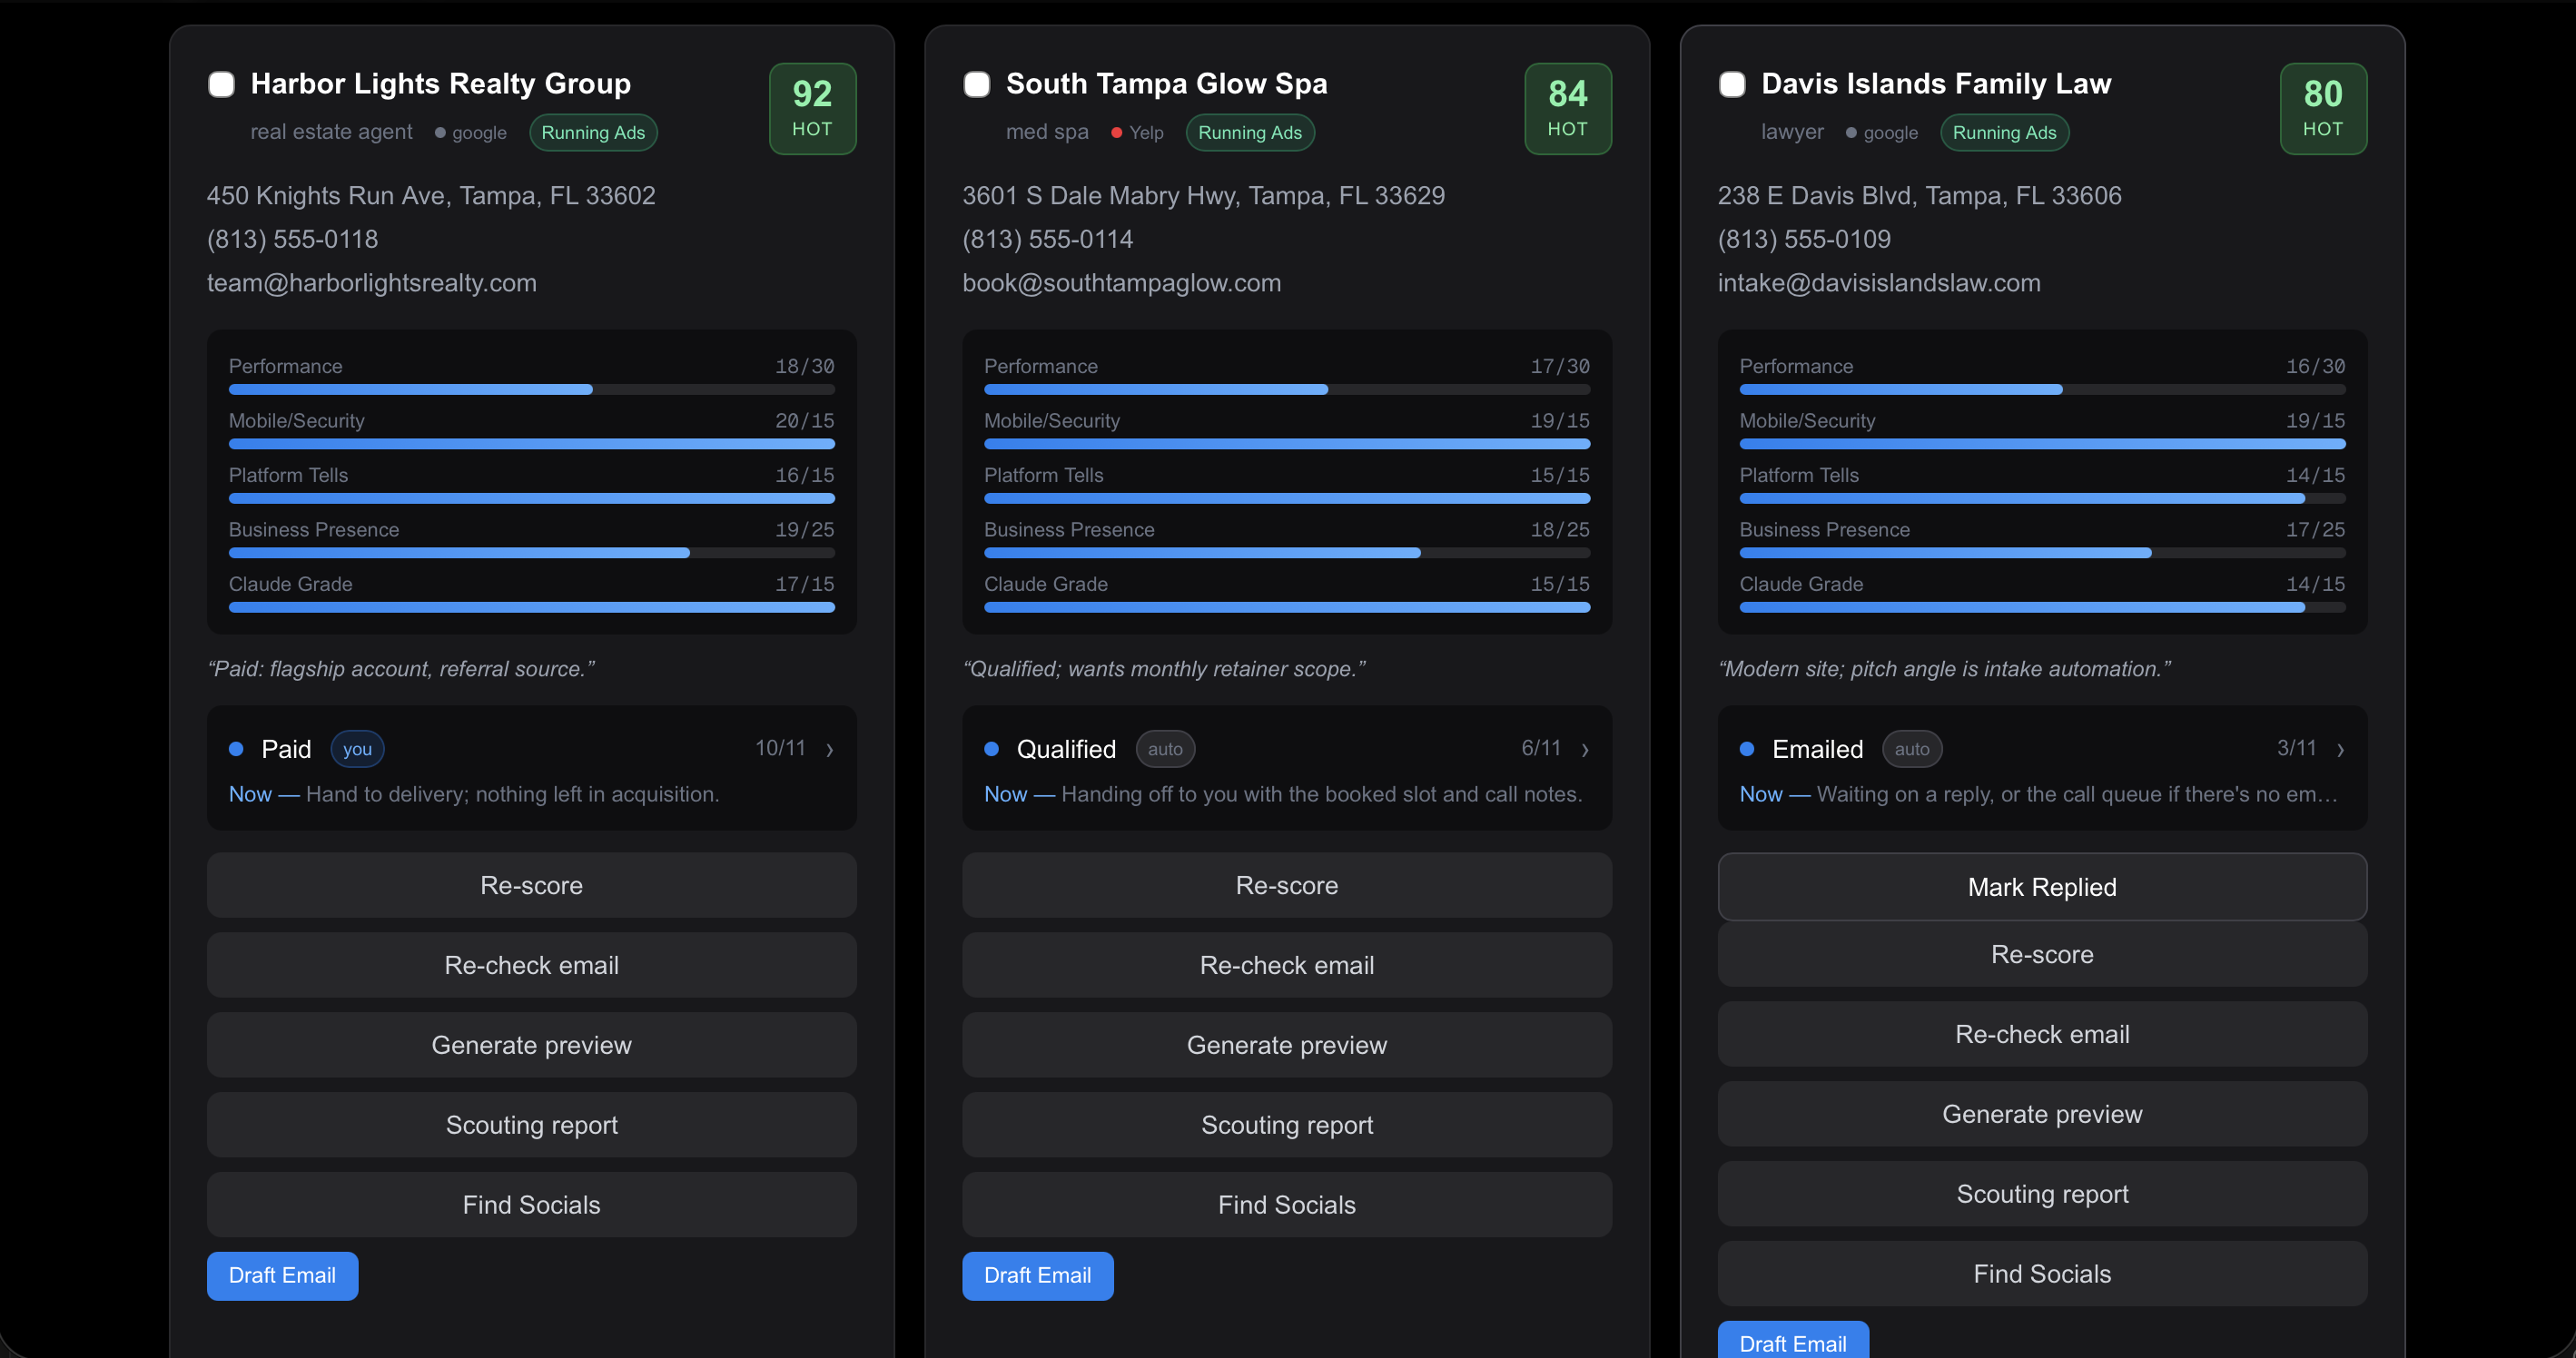Click phone number (813) 555-0109
This screenshot has height=1358, width=2576.
1804,239
